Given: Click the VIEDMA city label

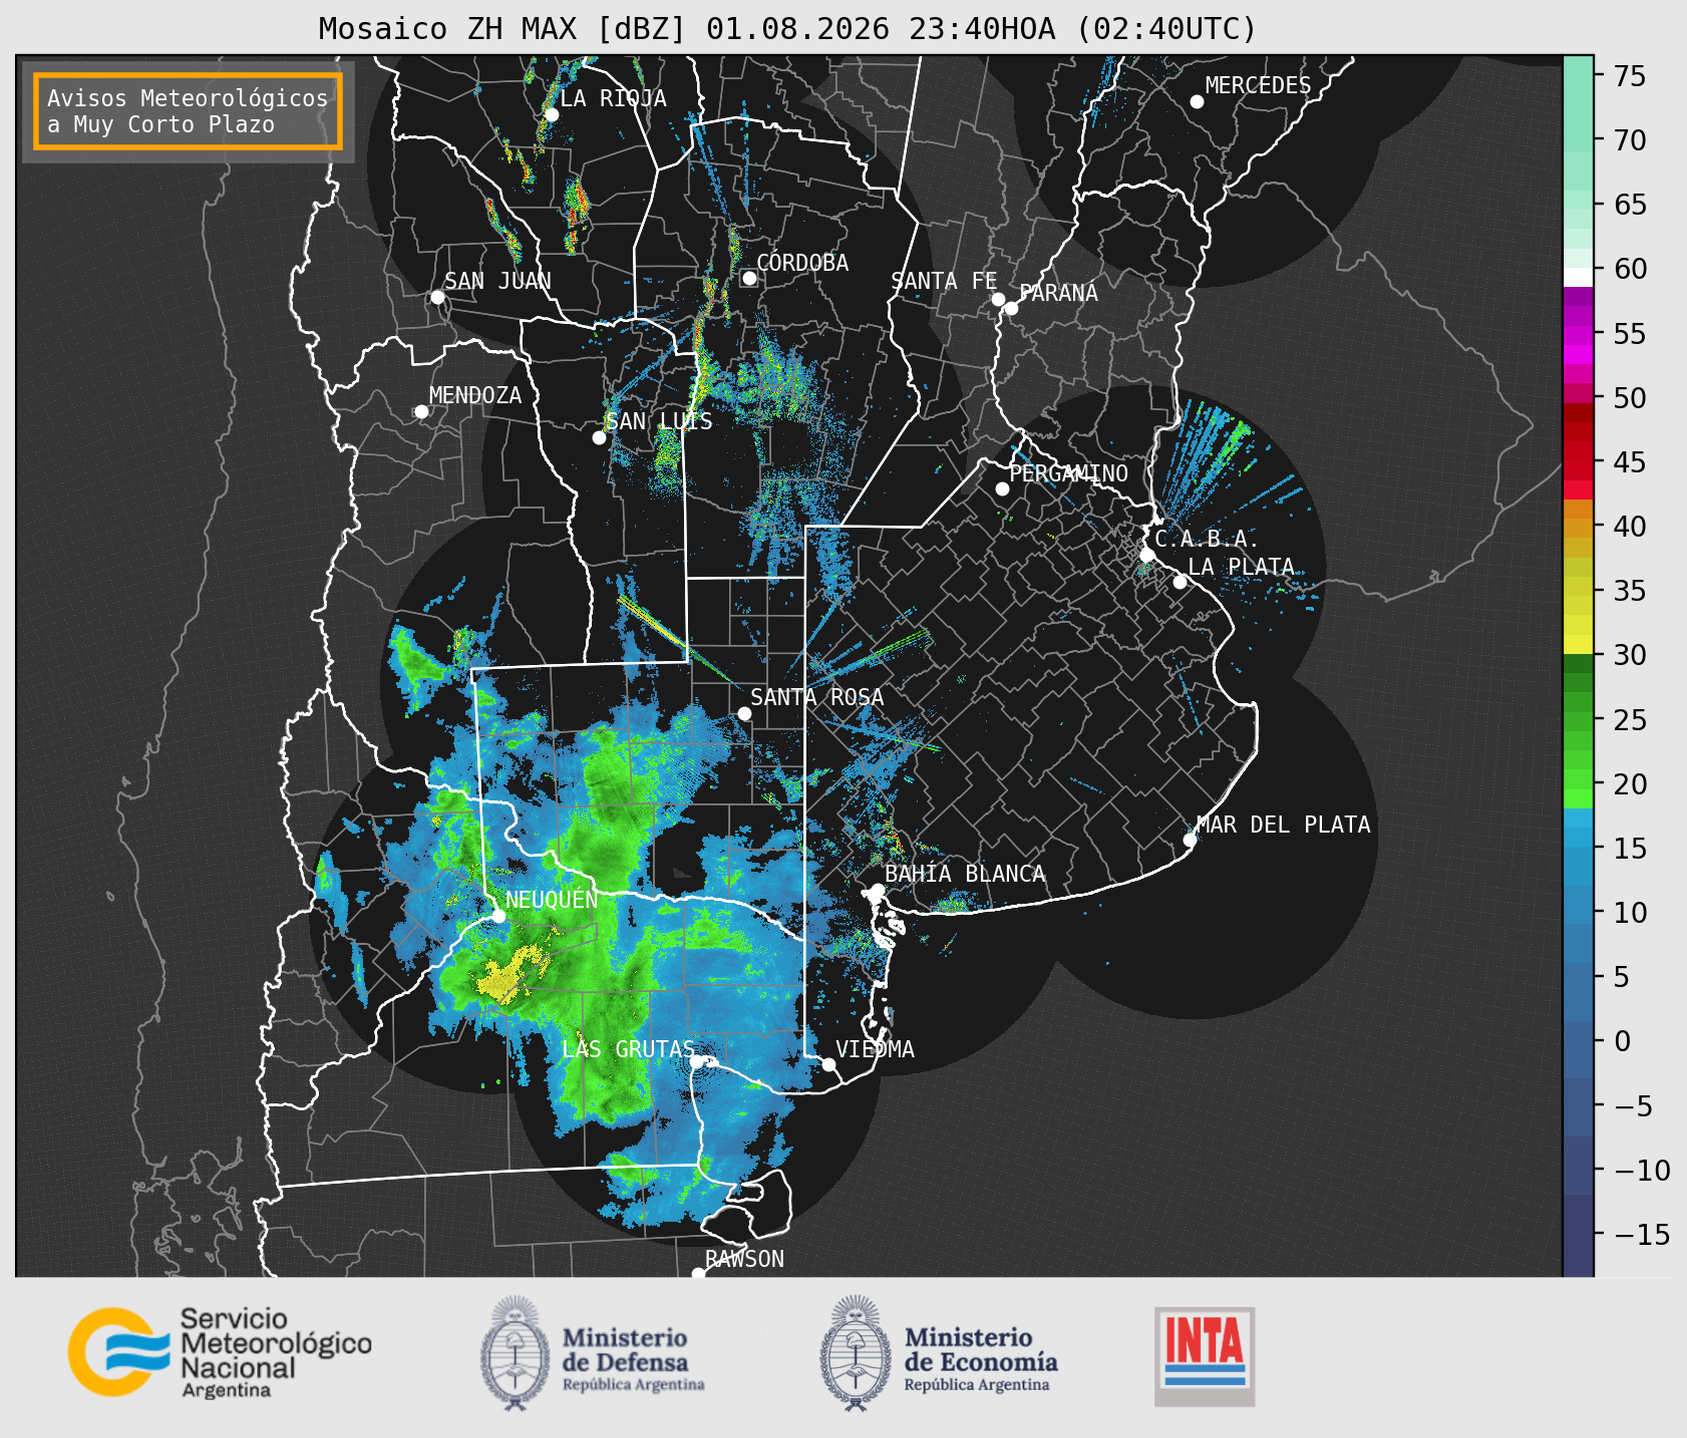Looking at the screenshot, I should point(875,1049).
